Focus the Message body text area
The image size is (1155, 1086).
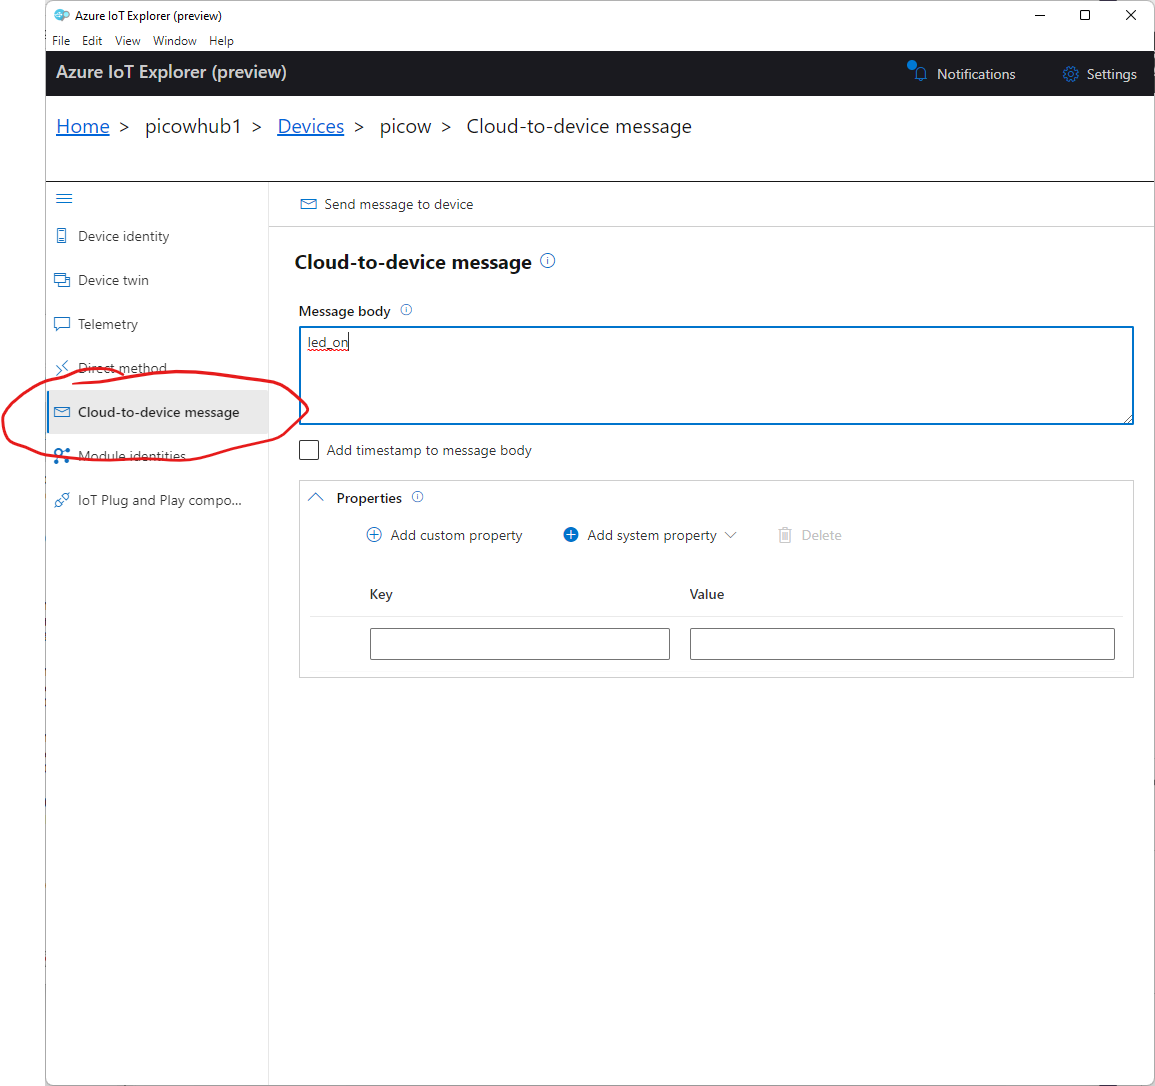(x=716, y=375)
